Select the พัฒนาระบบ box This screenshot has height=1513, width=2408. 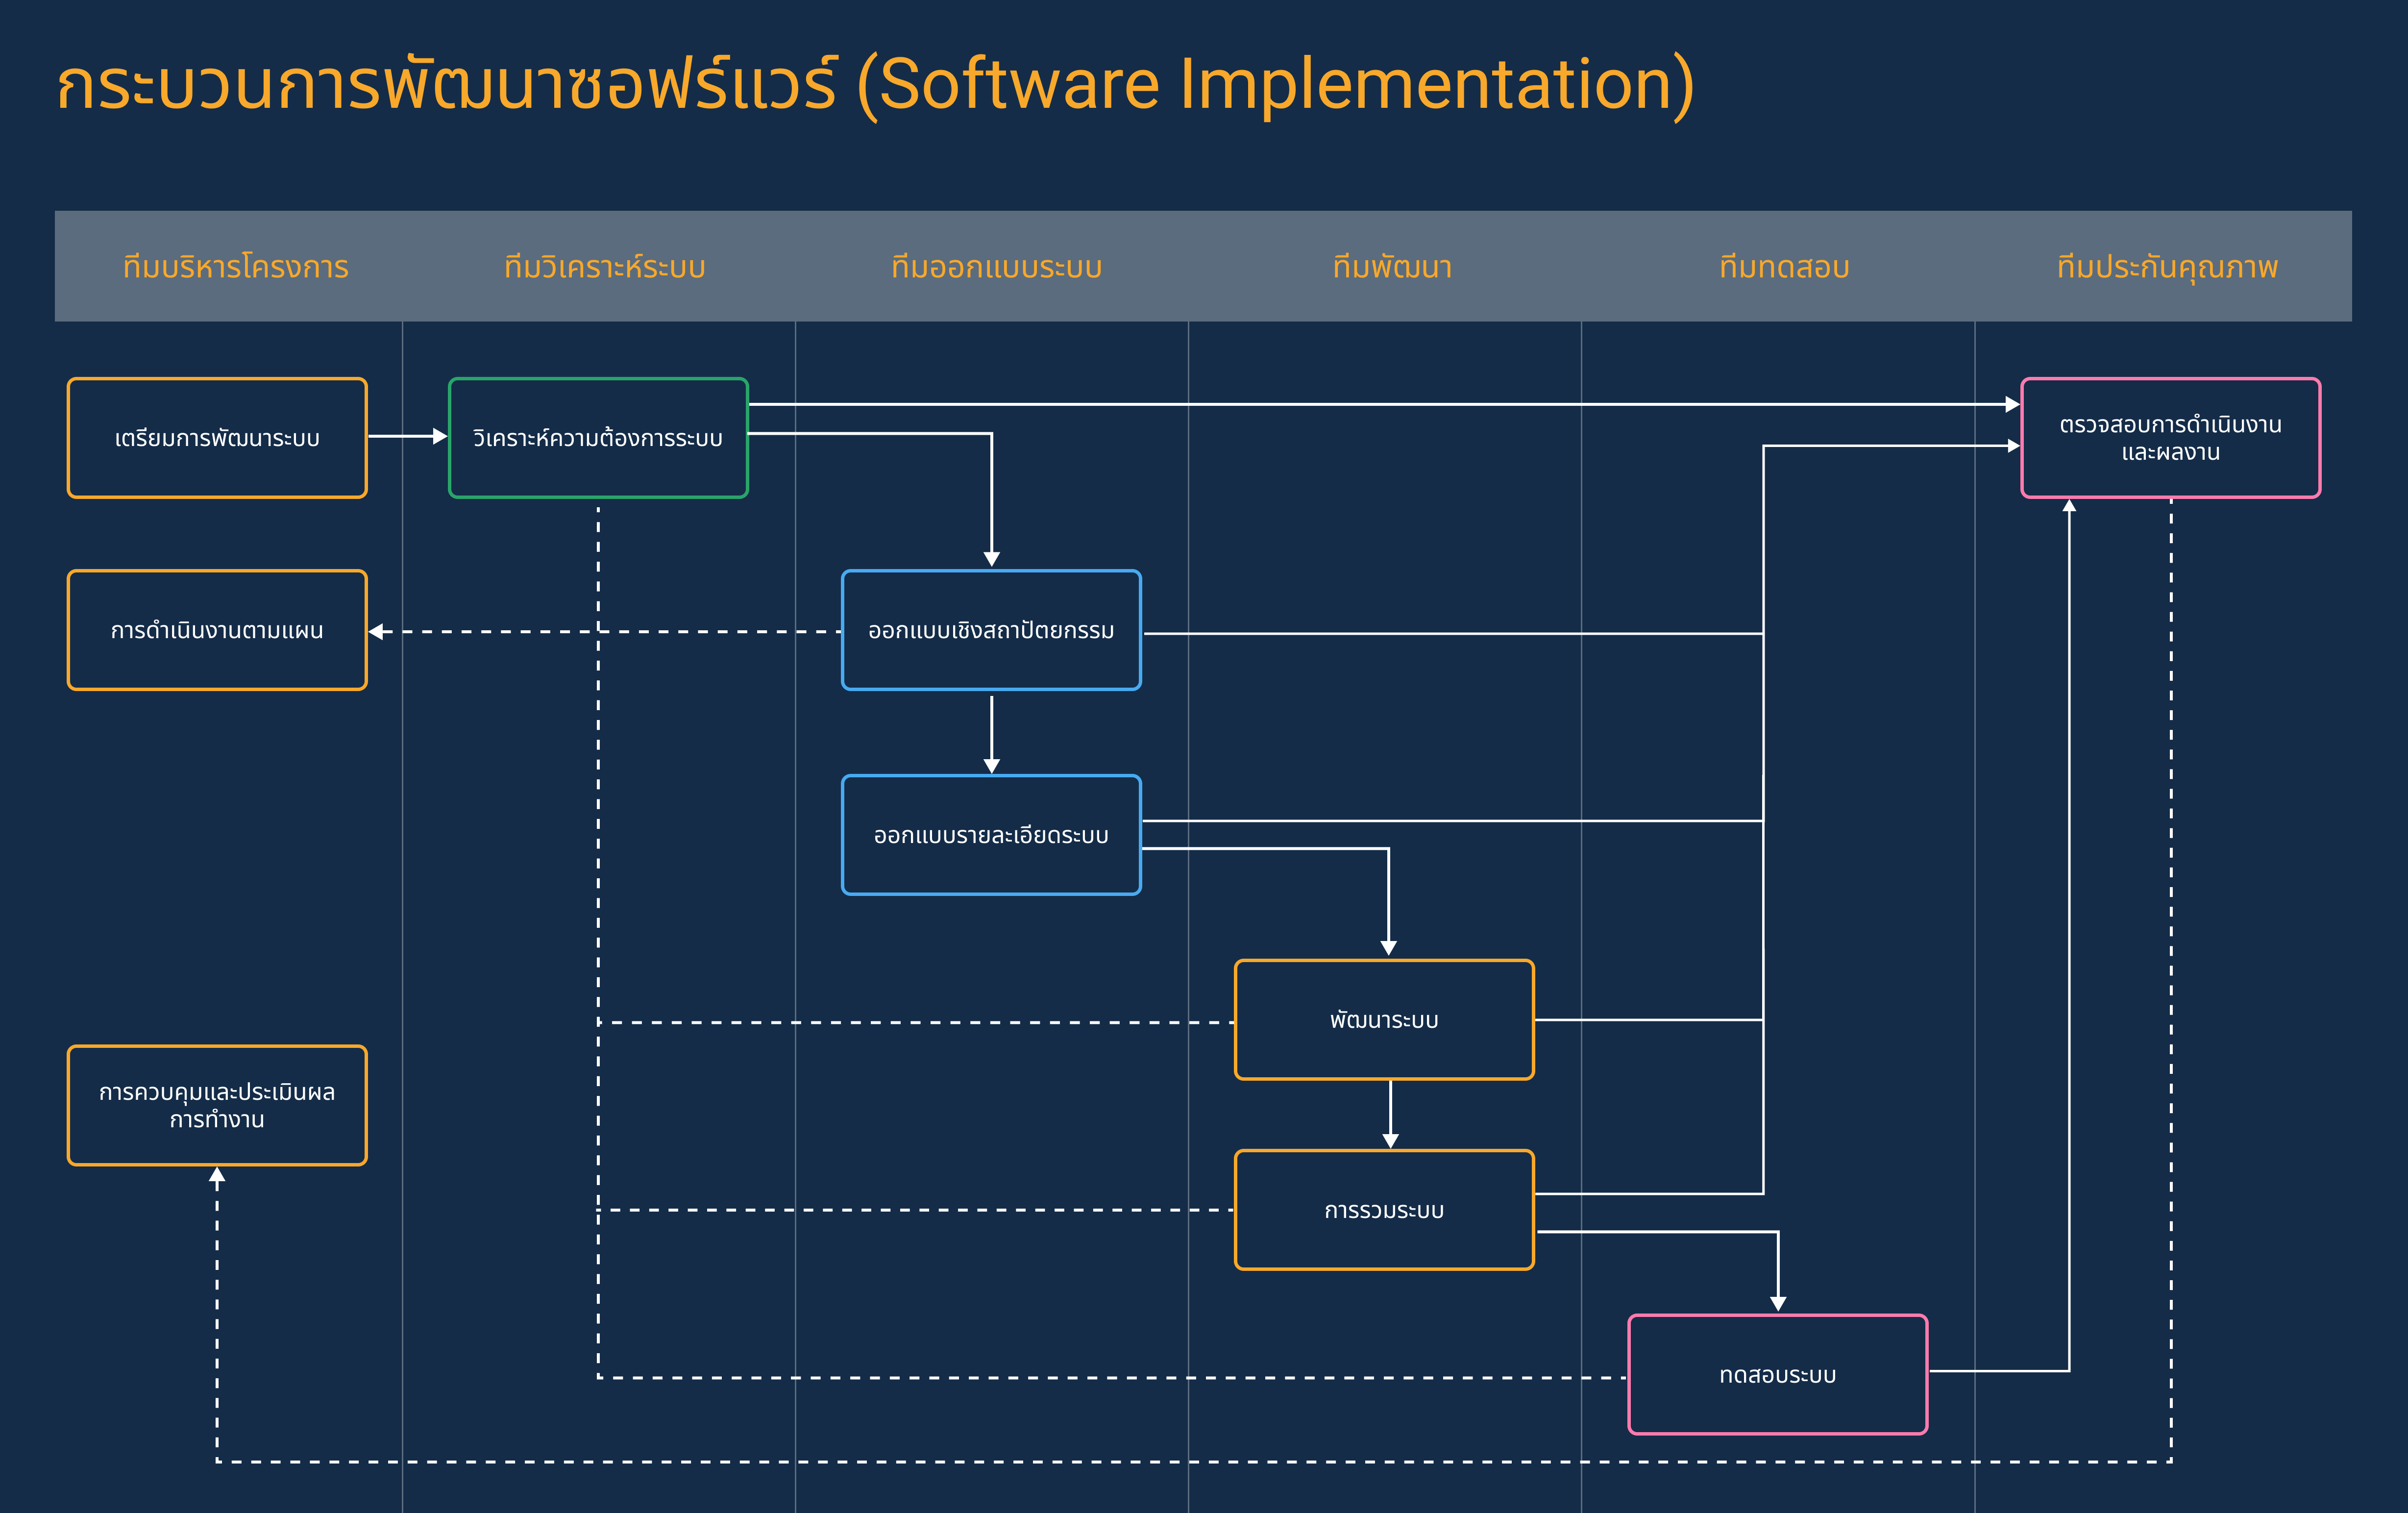click(x=1384, y=1020)
